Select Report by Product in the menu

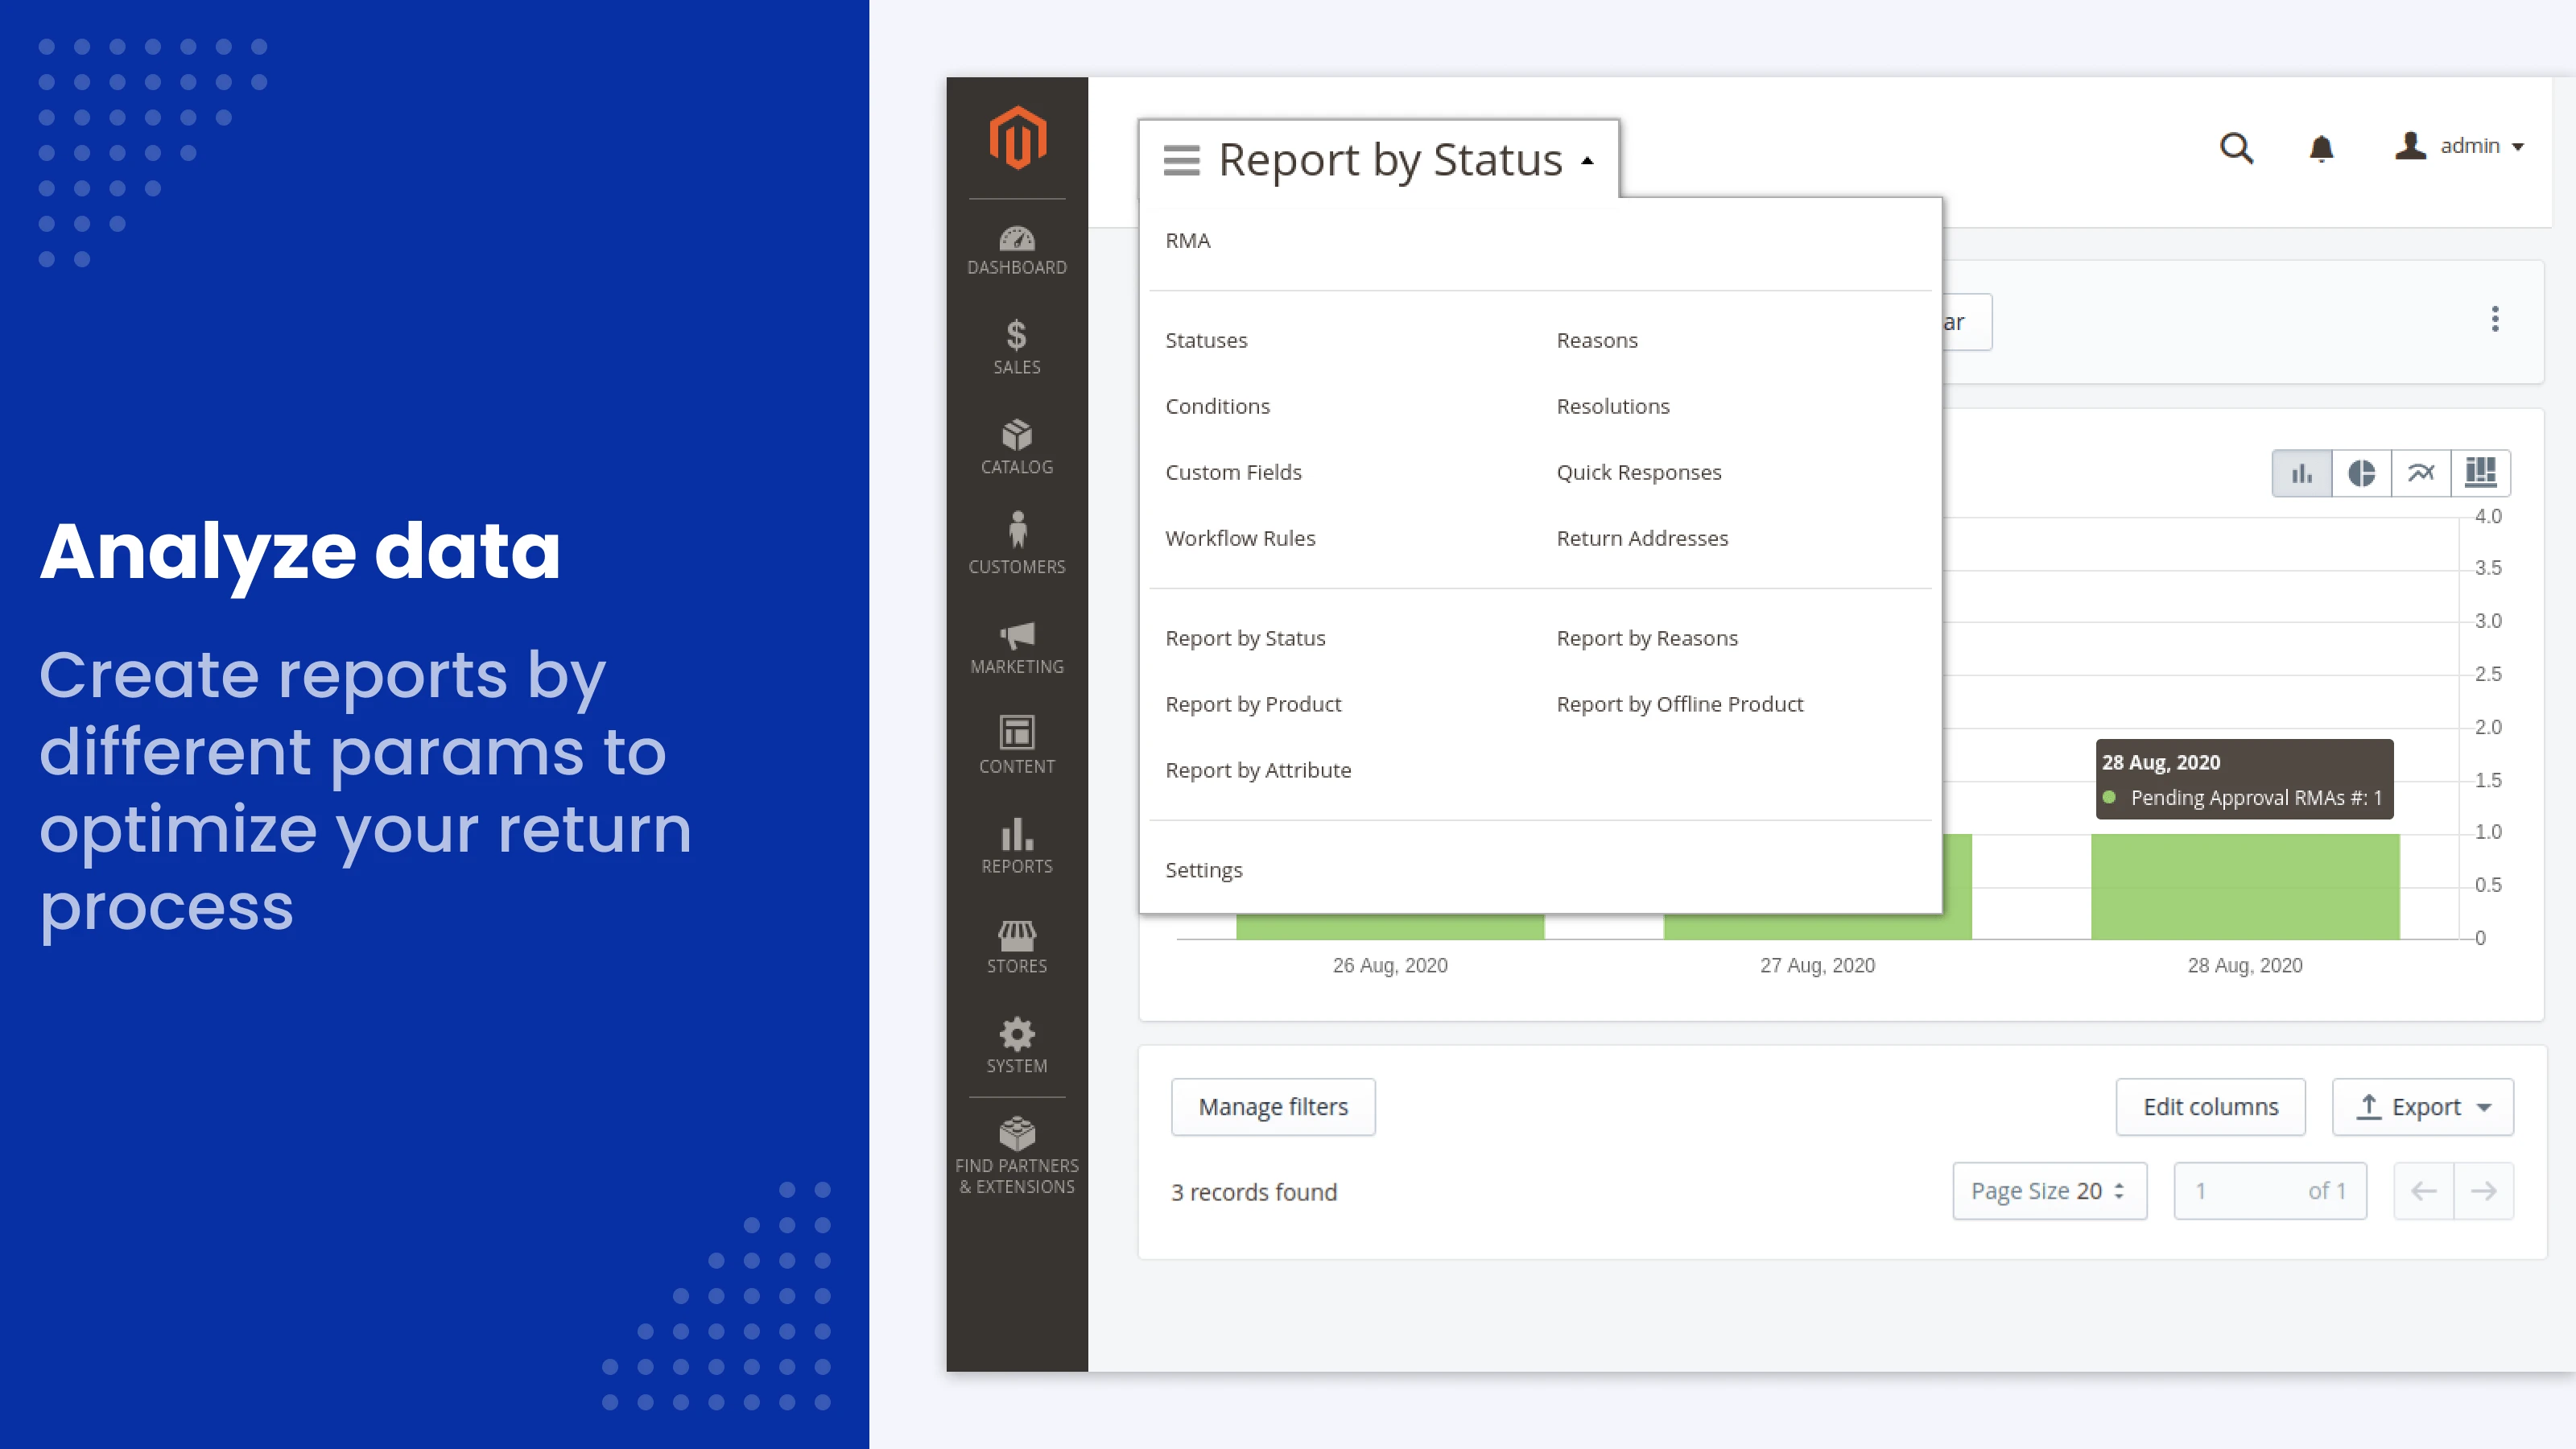click(x=1253, y=704)
